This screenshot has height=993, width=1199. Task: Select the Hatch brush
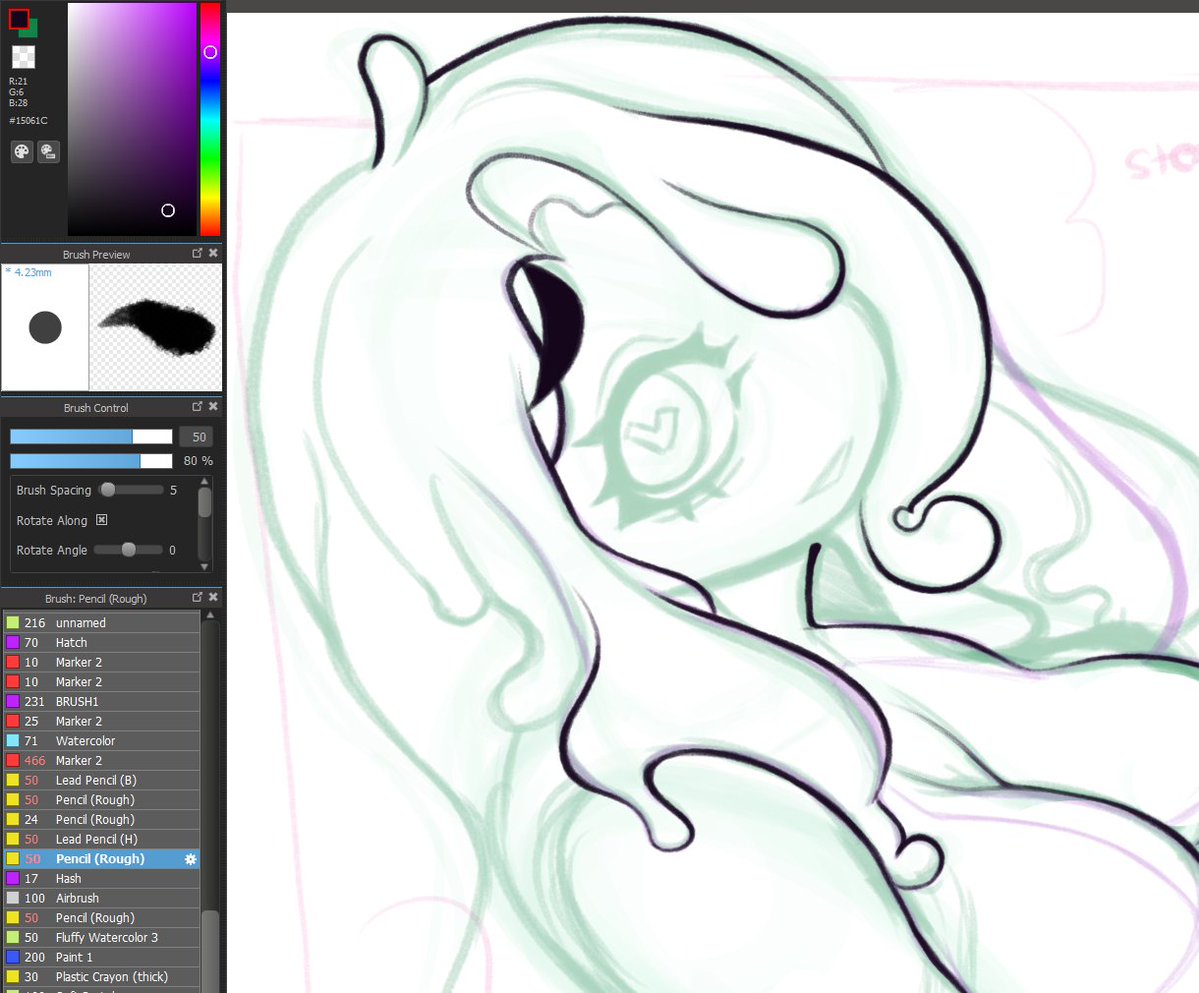[x=102, y=642]
